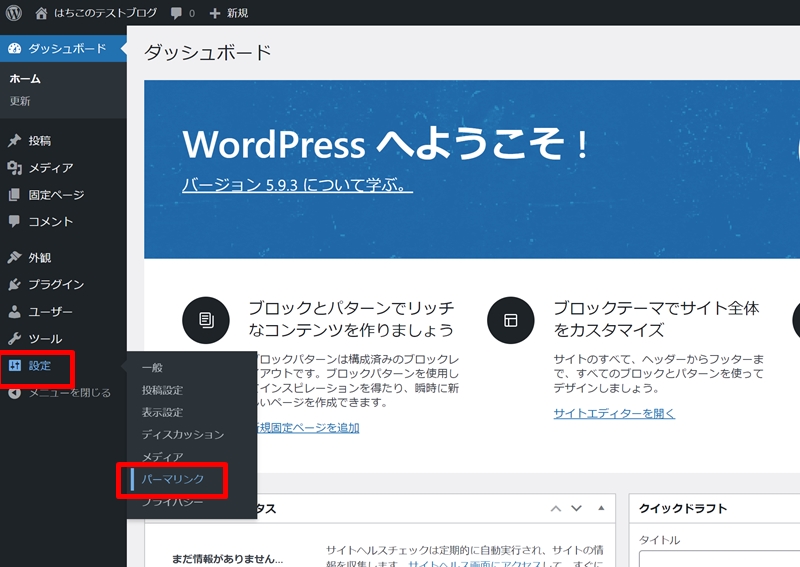Screen dimensions: 800x567
Task: Open サイトヘルス画面にアクセス link
Action: [x=474, y=563]
